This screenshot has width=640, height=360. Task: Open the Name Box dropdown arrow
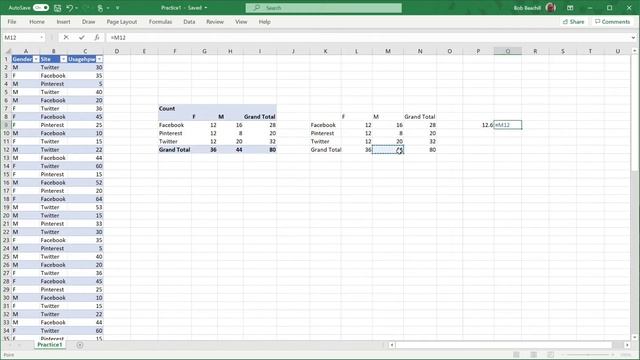tap(42, 38)
